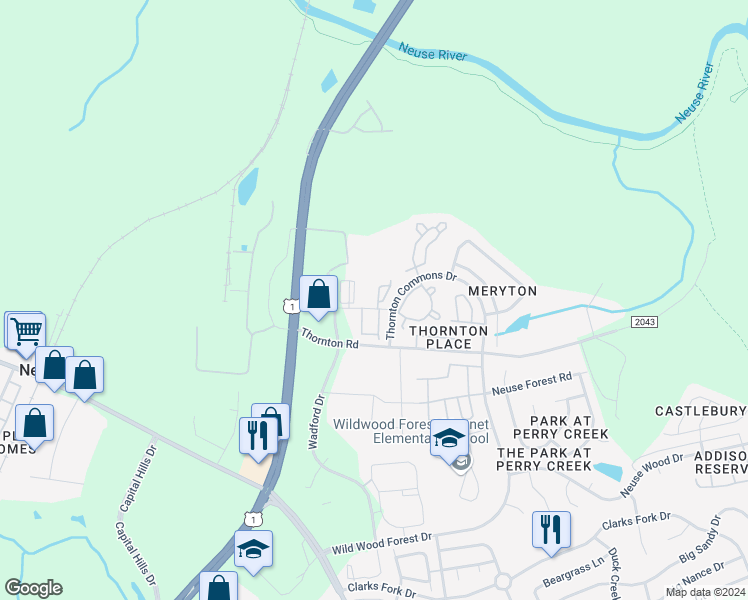
Task: Click the Meryton neighborhood label
Action: (x=502, y=290)
